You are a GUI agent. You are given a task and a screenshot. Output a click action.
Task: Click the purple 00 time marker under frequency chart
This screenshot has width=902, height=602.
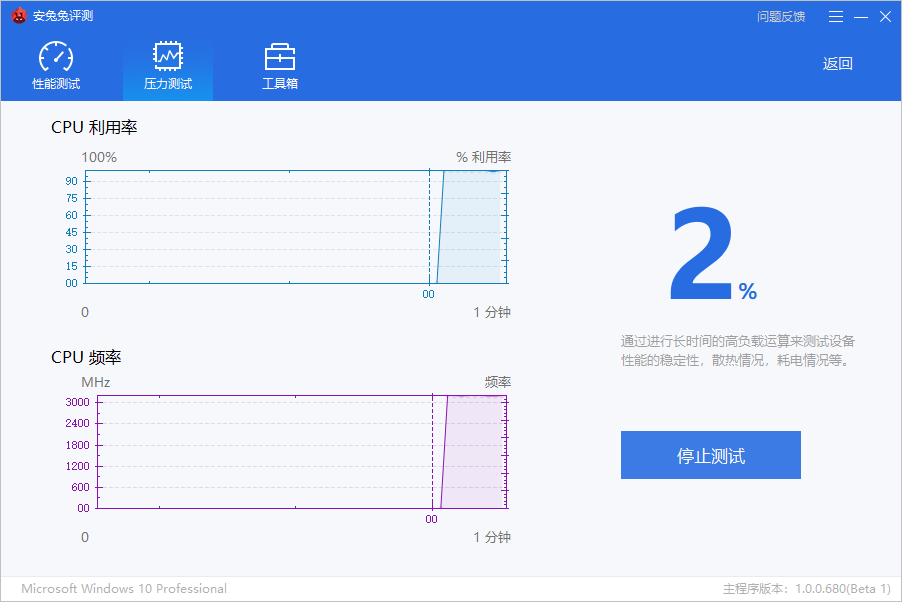tap(431, 519)
